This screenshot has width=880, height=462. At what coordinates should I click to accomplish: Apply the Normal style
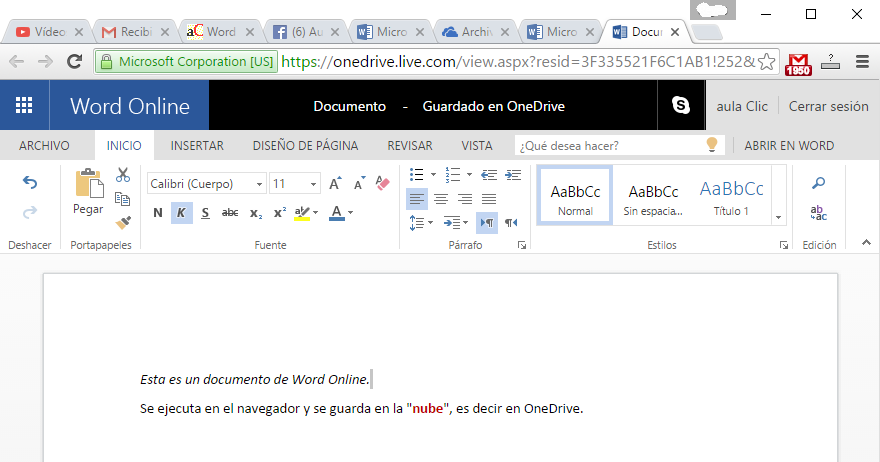click(575, 196)
